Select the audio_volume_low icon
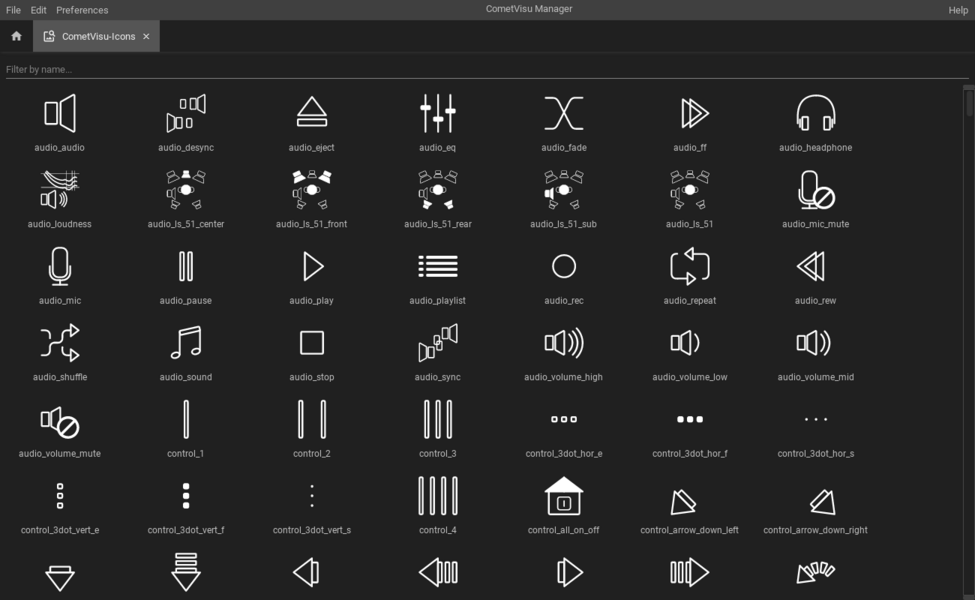The image size is (975, 600). 685,343
